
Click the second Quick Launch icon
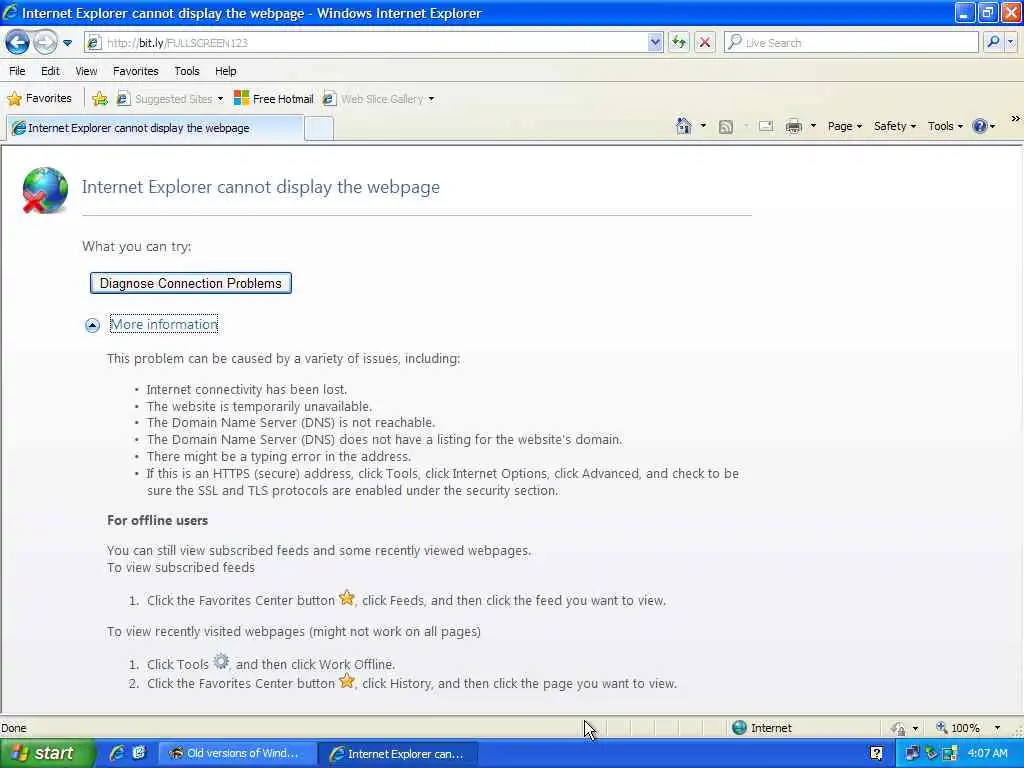(139, 754)
